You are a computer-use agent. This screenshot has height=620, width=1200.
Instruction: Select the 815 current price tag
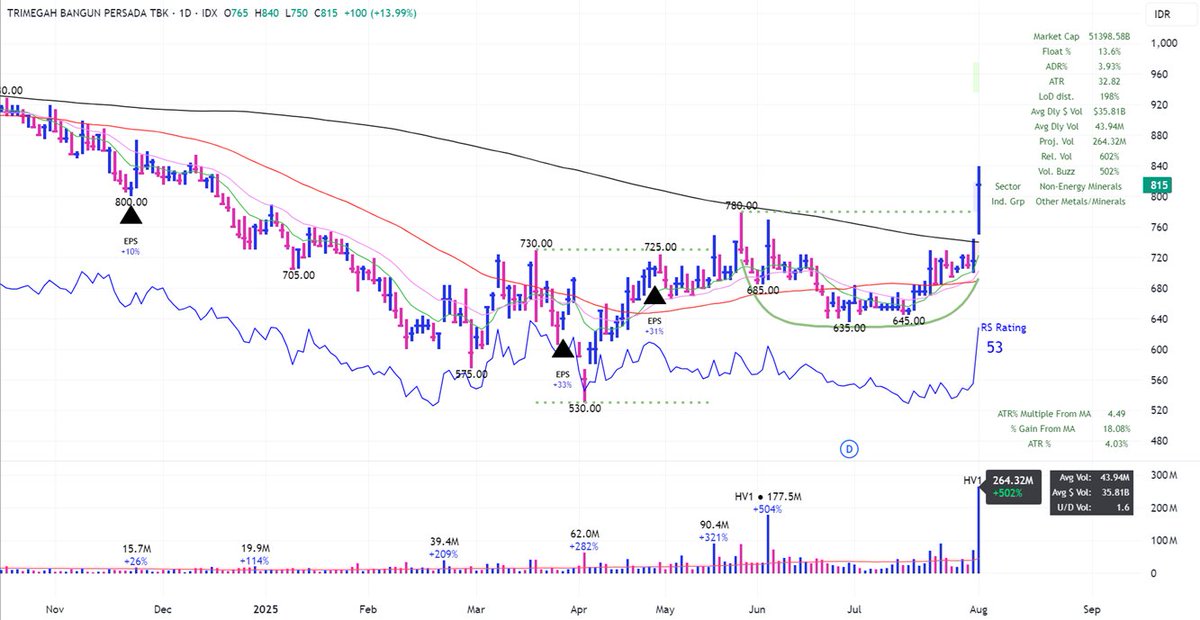pos(1160,185)
